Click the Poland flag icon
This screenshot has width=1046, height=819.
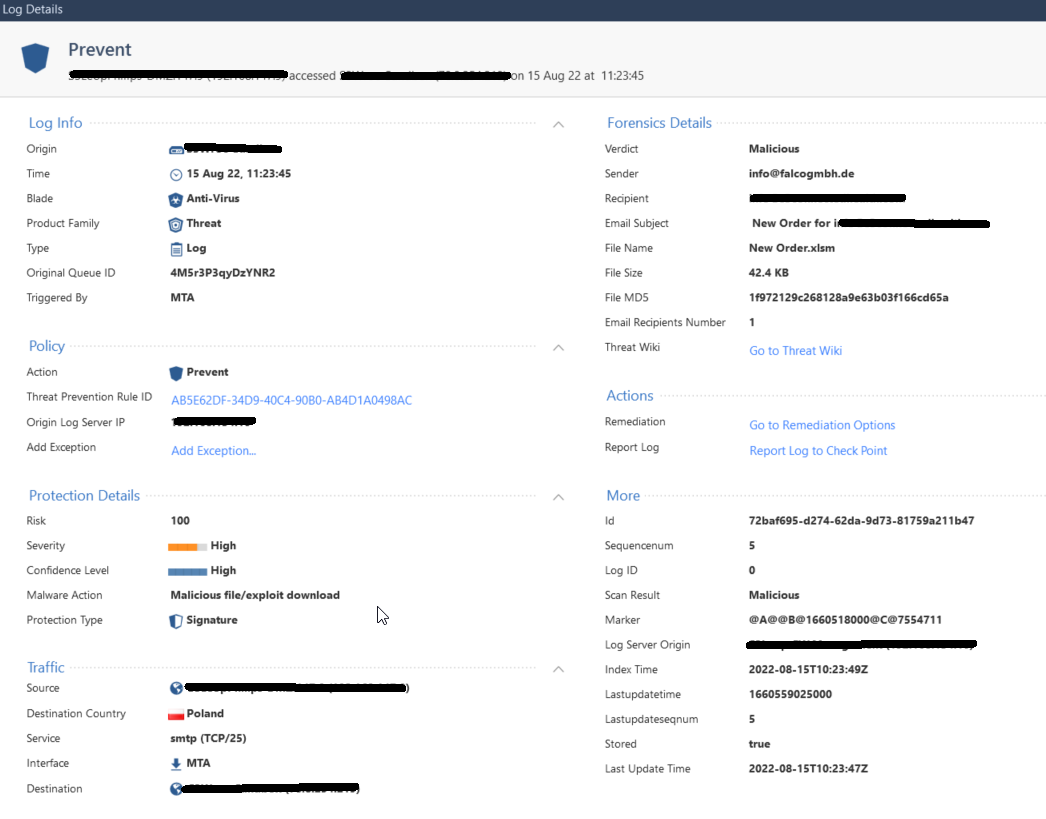(x=176, y=714)
